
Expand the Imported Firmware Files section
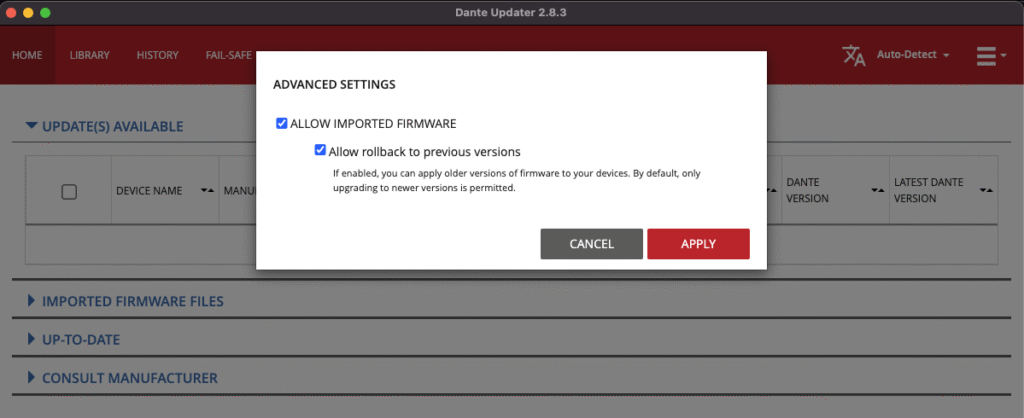125,301
